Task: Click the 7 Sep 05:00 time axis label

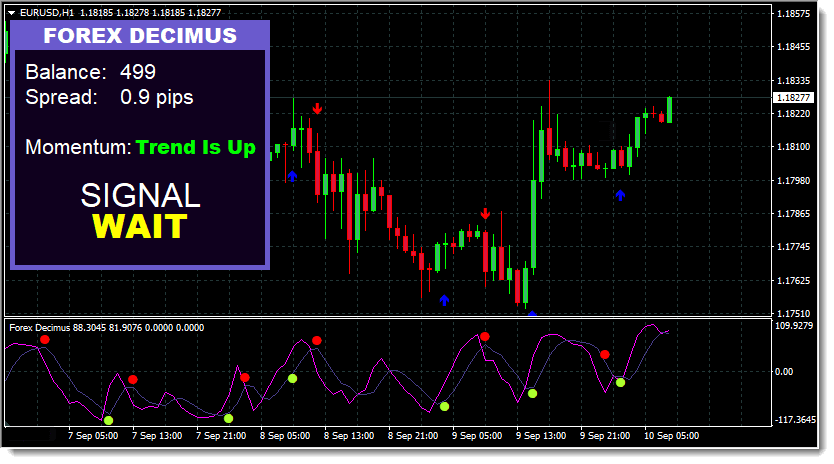Action: point(93,436)
